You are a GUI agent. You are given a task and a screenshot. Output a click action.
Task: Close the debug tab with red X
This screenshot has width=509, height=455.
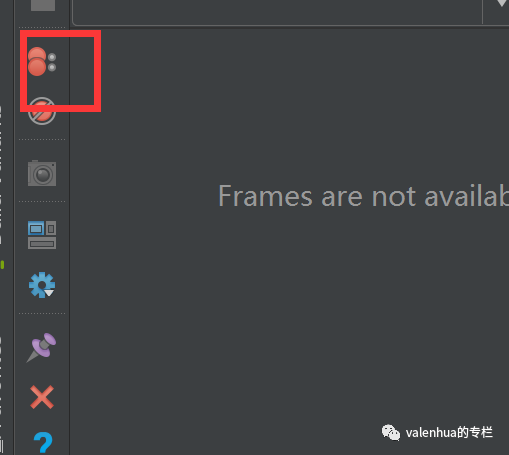coord(42,397)
